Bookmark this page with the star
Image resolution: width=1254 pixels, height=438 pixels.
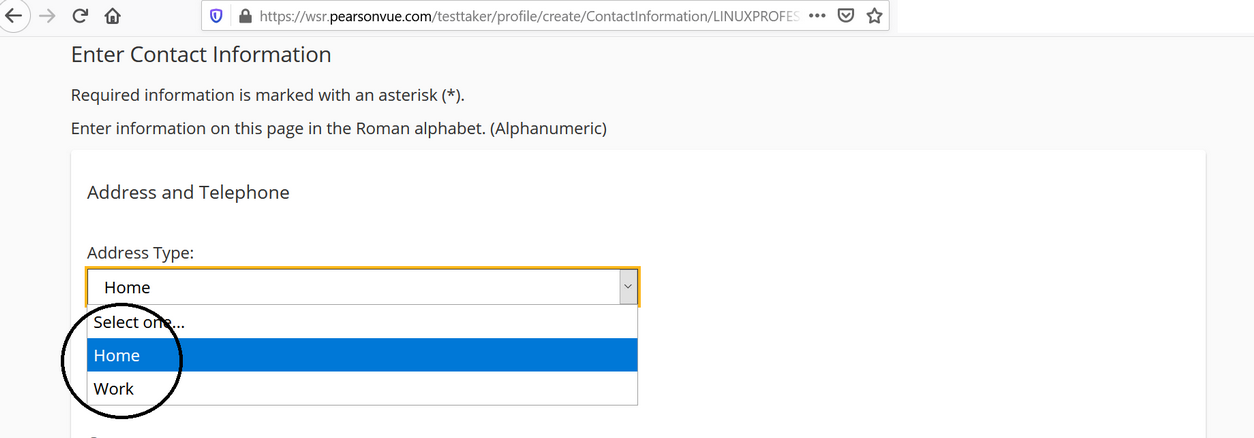click(874, 16)
